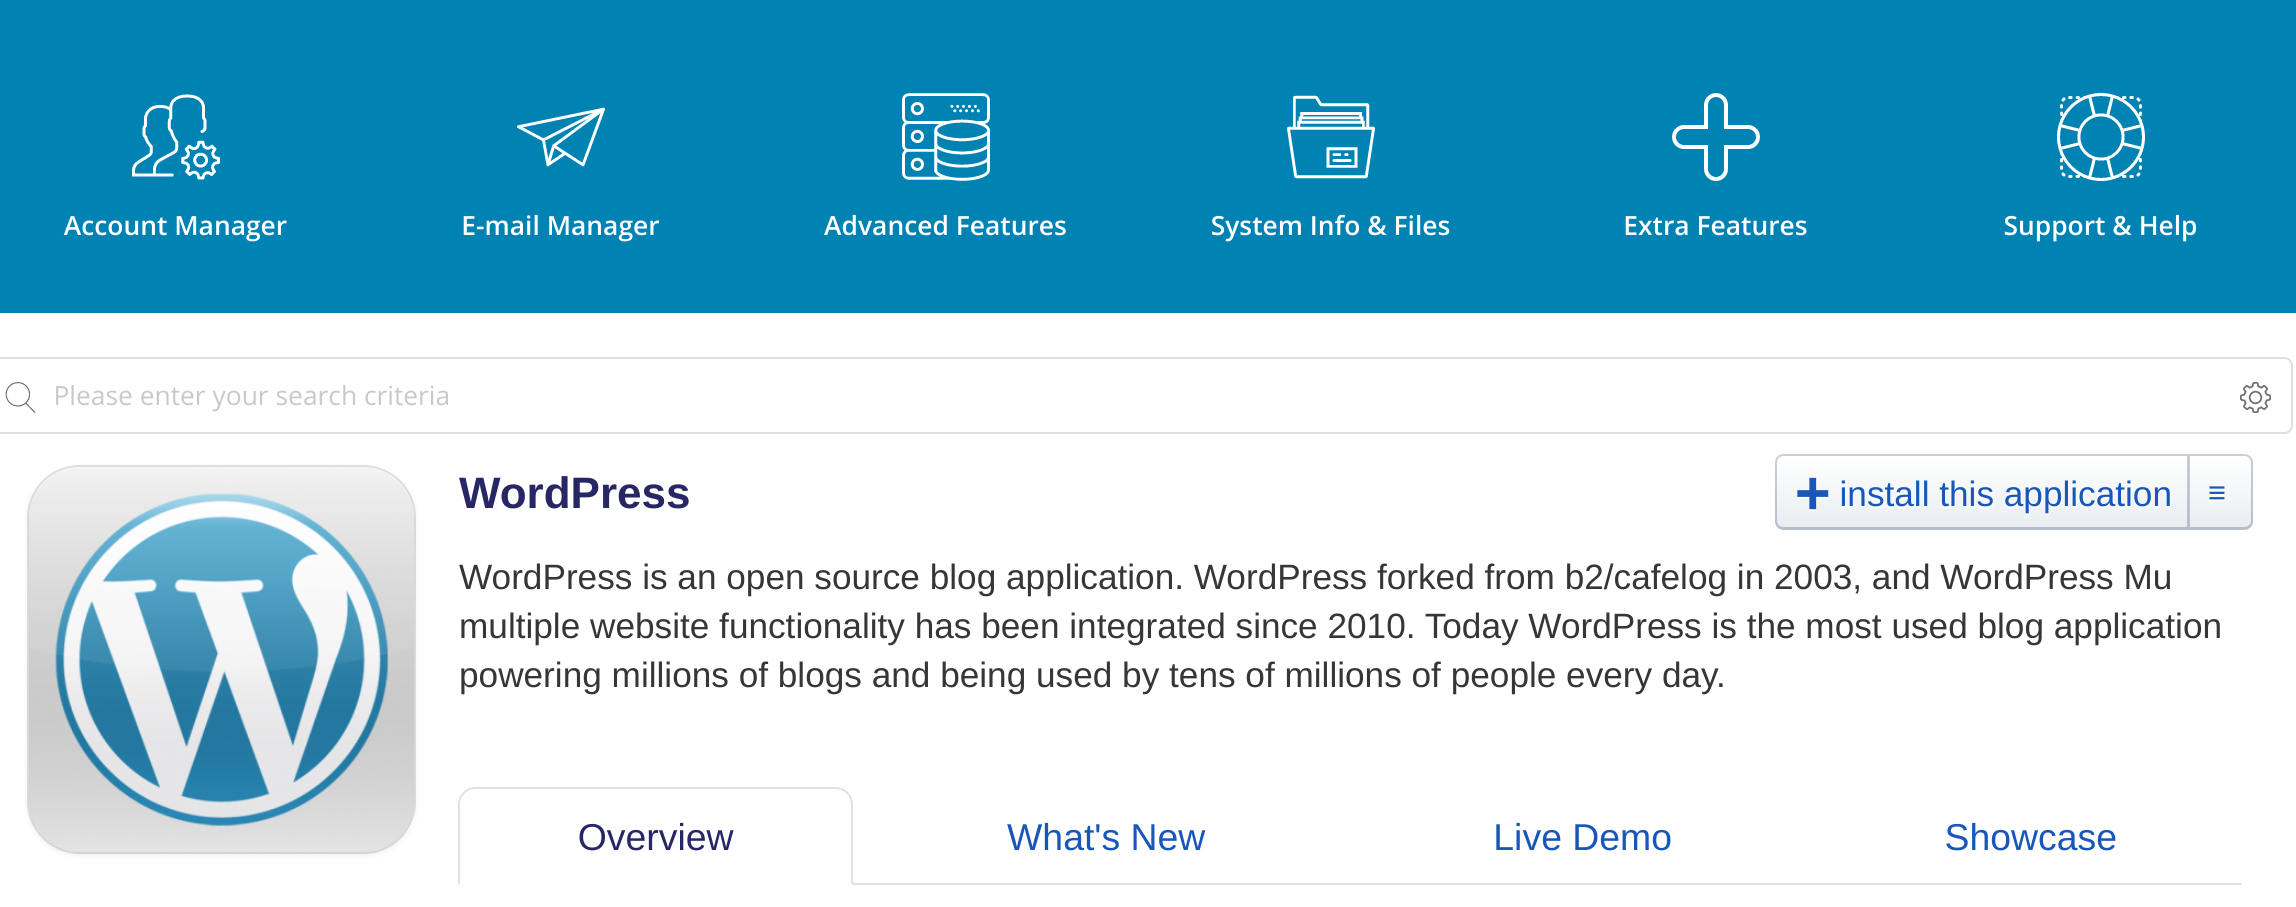Open search settings gear icon

[x=2254, y=397]
